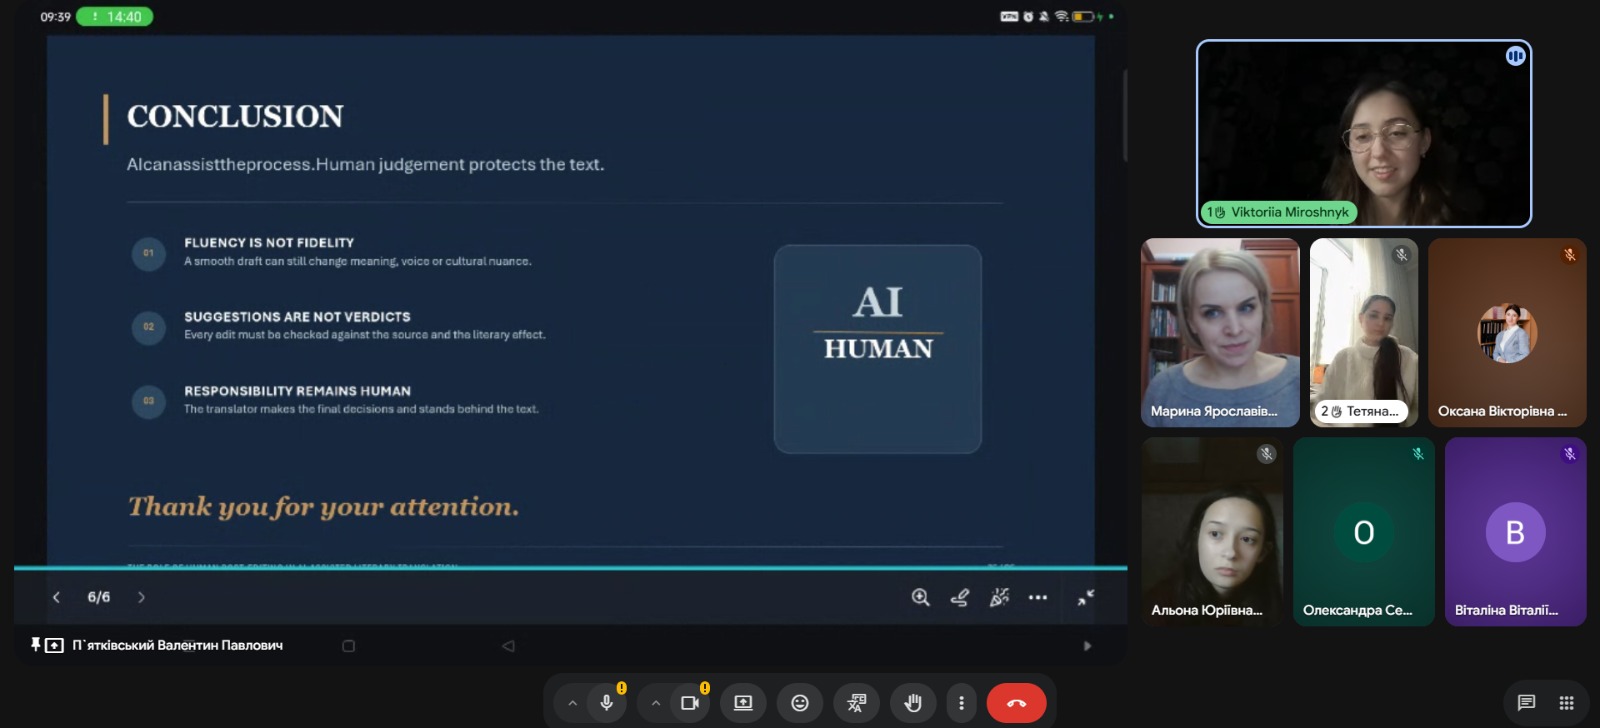1600x728 pixels.
Task: Raise your hand in the meeting
Action: pyautogui.click(x=913, y=703)
